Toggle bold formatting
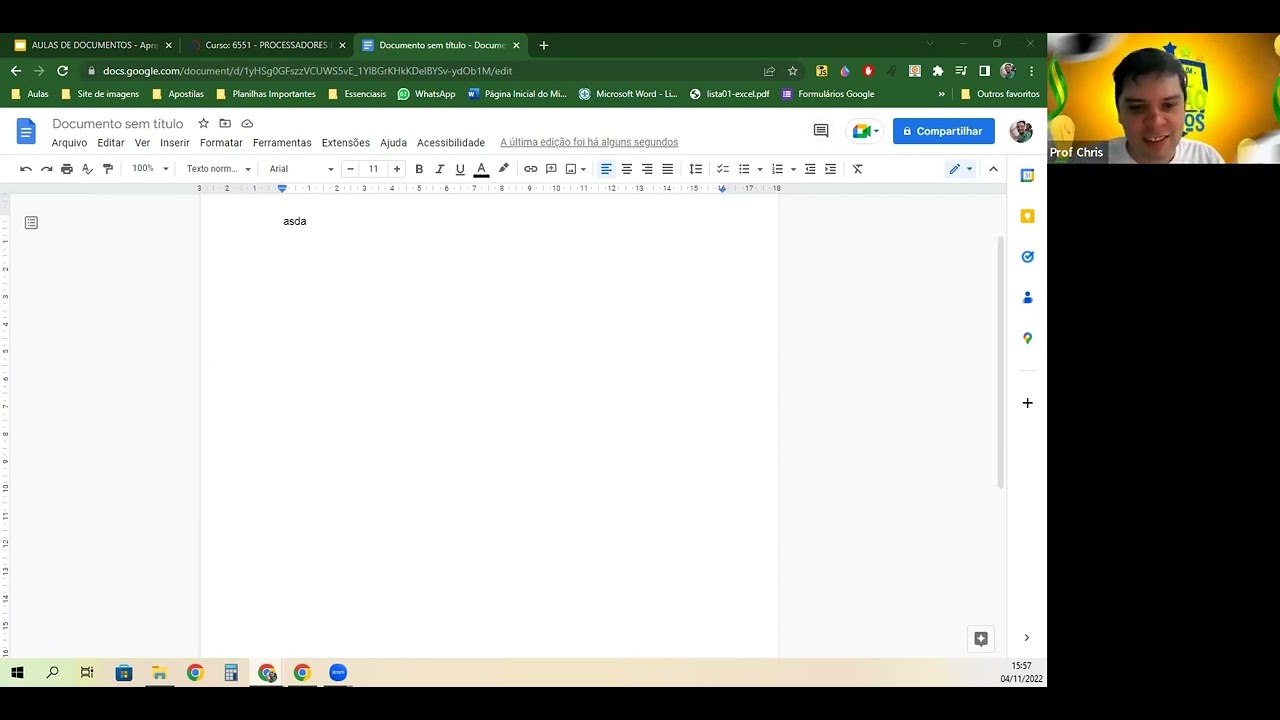The height and width of the screenshot is (720, 1280). click(419, 169)
